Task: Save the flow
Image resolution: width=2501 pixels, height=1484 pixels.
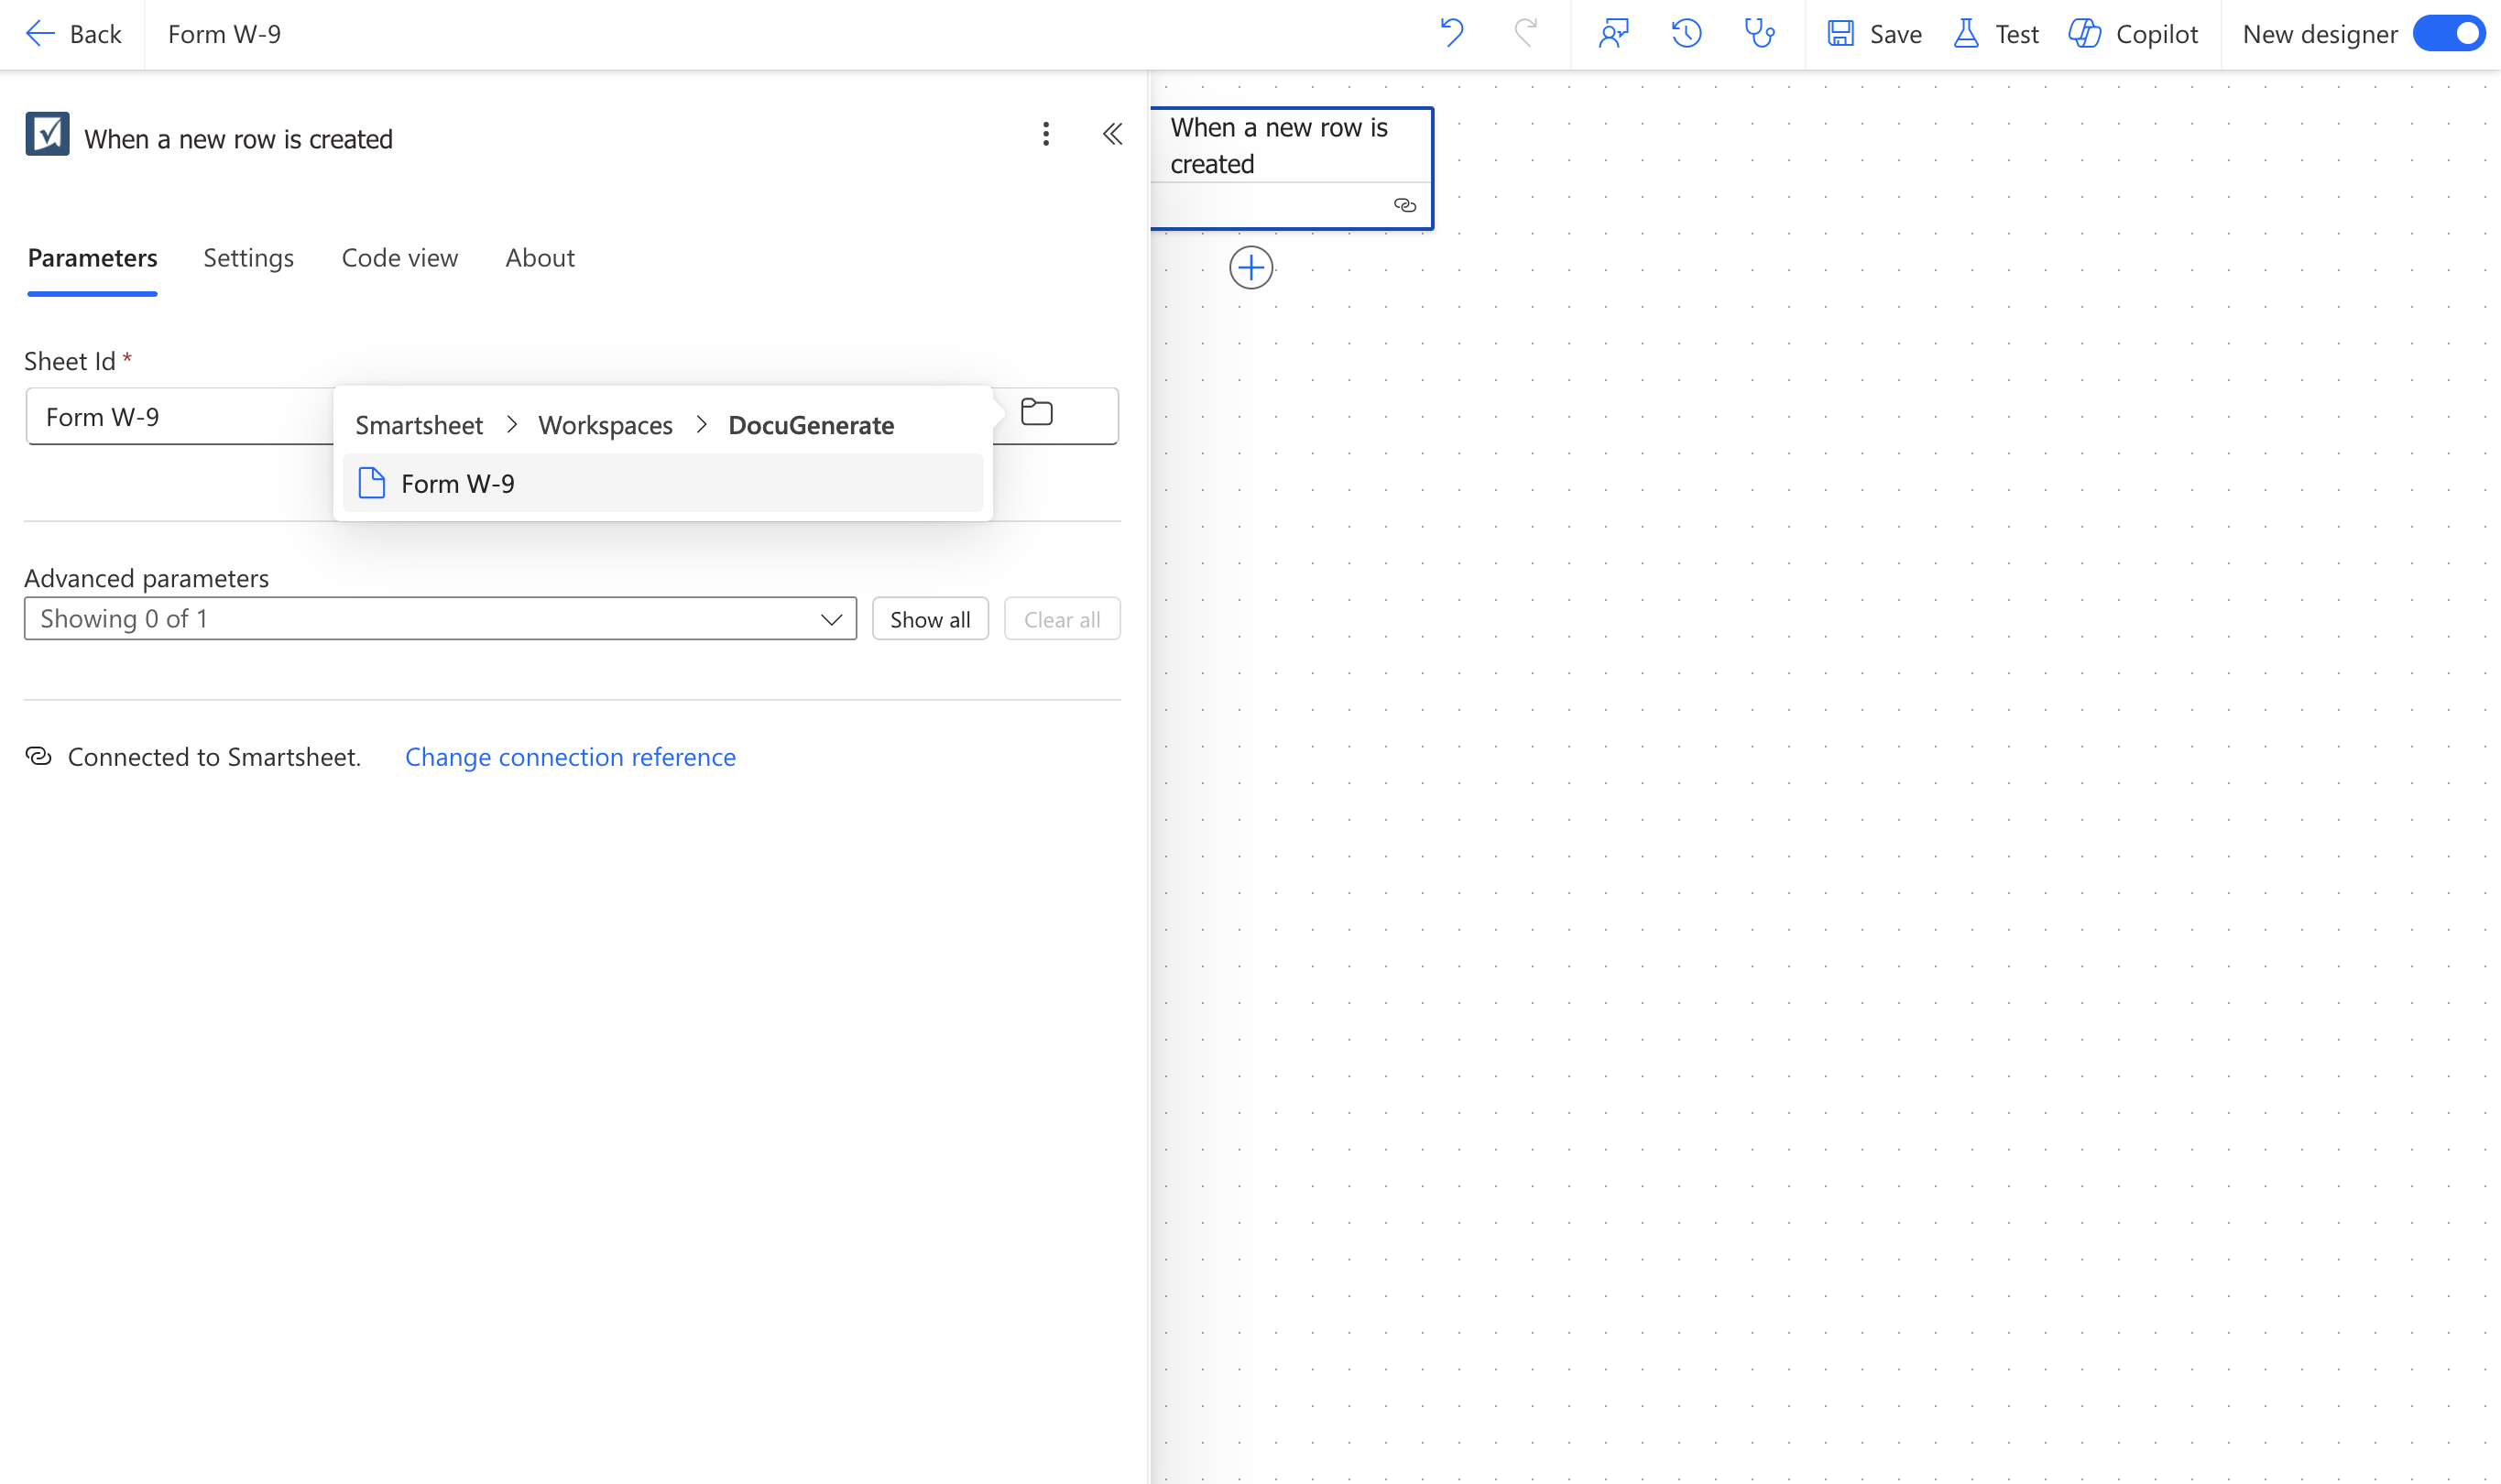Action: [x=1874, y=34]
